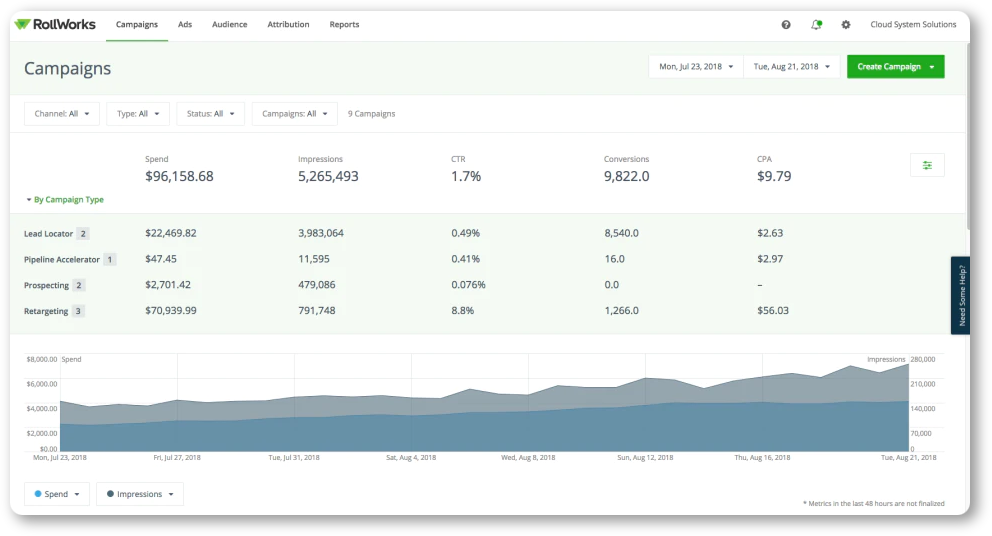Select the Lead Locator campaign type row
992x536 pixels.
(488, 233)
